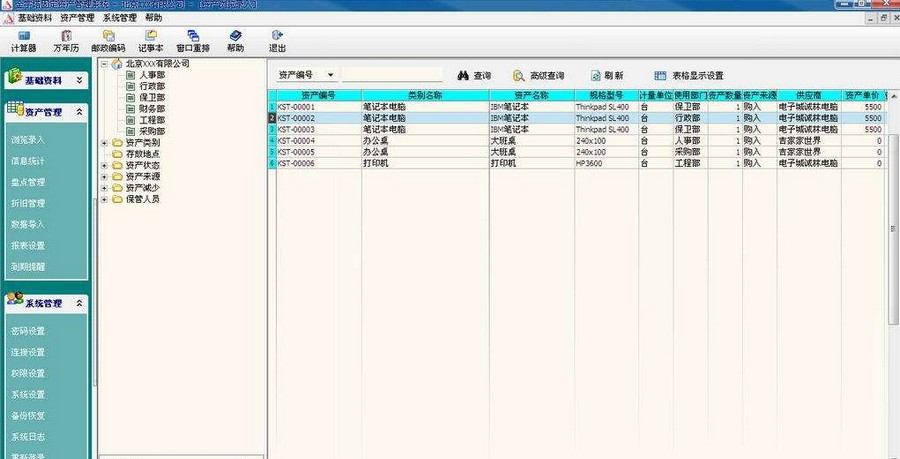900x459 pixels.
Task: Open 到期提醒 in the sidebar
Action: [x=28, y=267]
